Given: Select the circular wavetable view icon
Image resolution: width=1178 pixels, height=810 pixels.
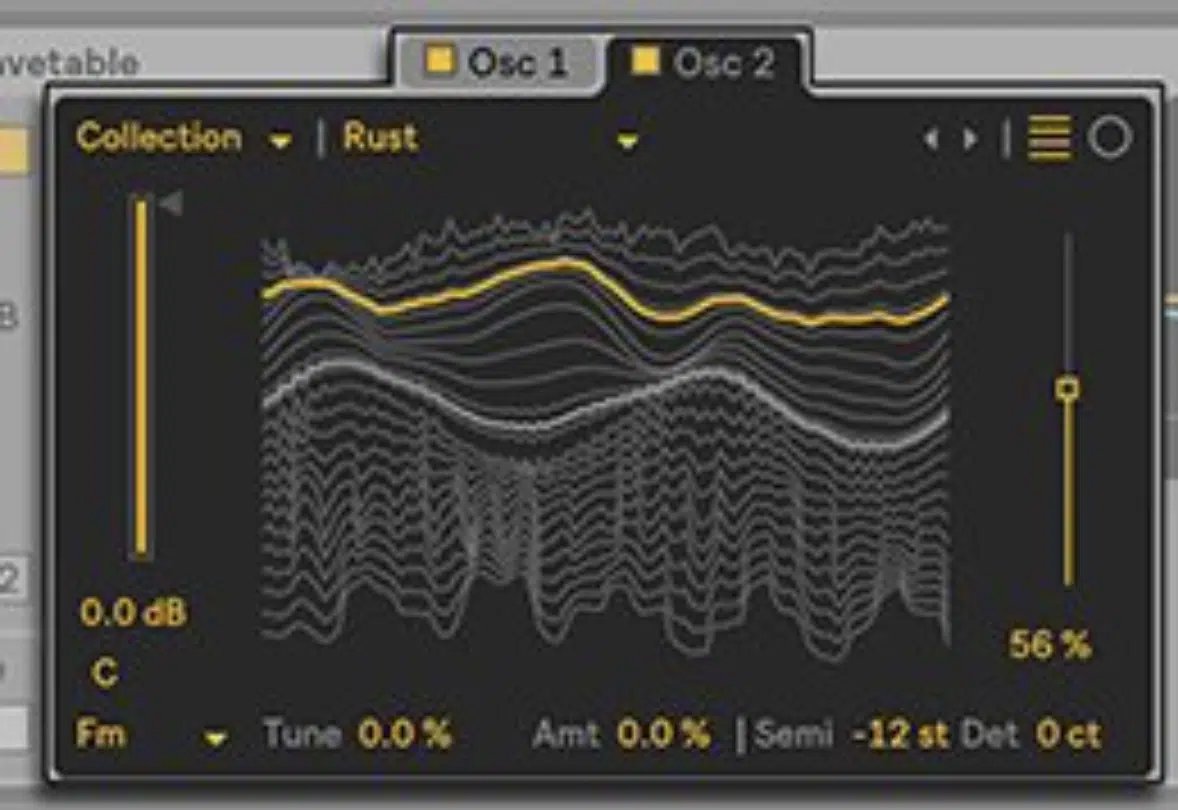Looking at the screenshot, I should point(1110,138).
